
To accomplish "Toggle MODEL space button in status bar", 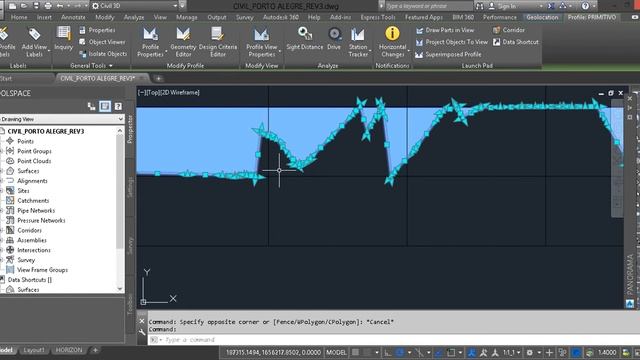I will (x=336, y=352).
